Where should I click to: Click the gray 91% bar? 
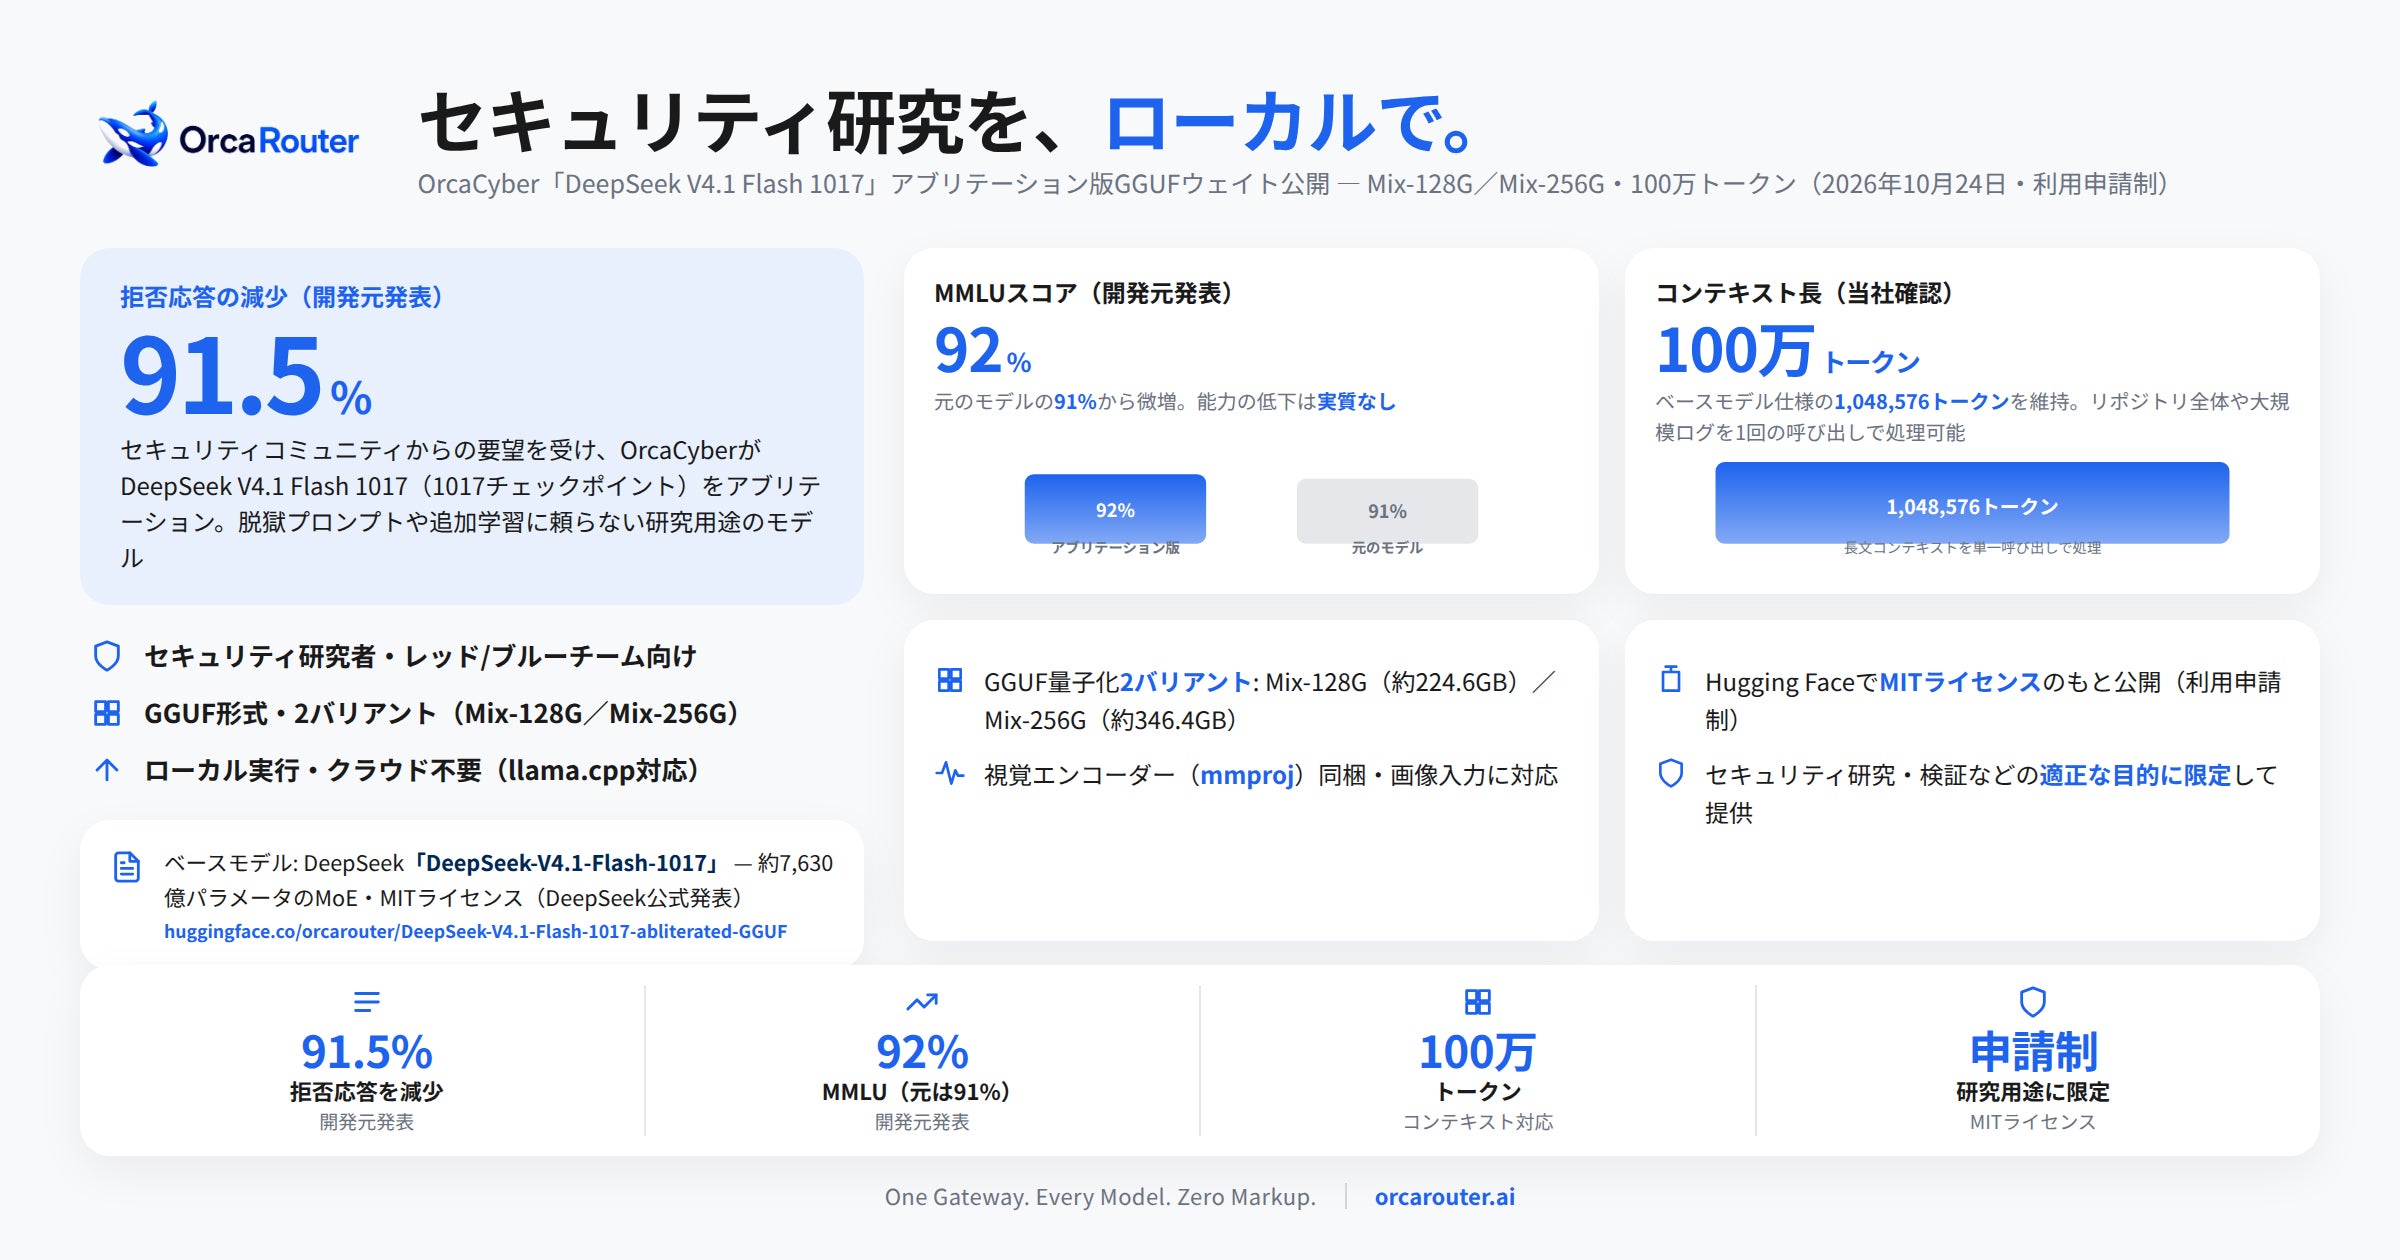(1387, 511)
